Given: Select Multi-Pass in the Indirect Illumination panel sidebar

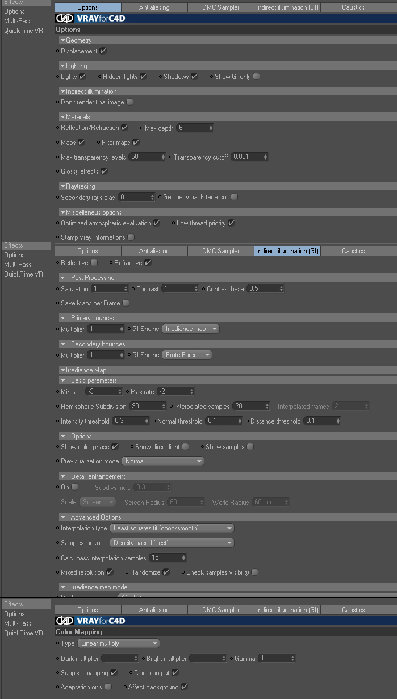Looking at the screenshot, I should 18,264.
